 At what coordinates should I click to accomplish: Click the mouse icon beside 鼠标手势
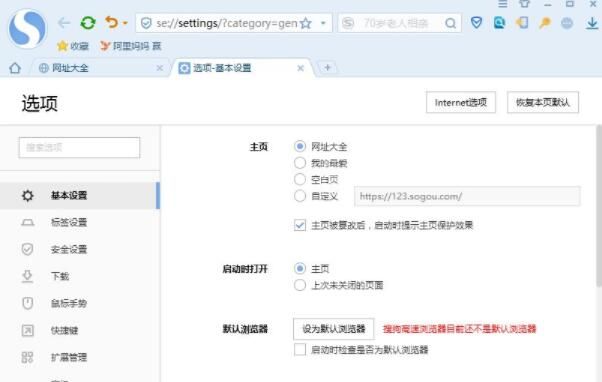coord(28,303)
